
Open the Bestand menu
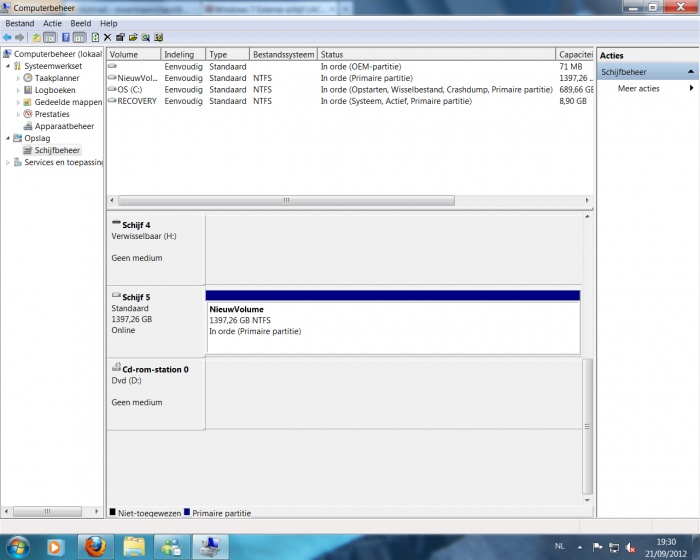click(x=20, y=23)
